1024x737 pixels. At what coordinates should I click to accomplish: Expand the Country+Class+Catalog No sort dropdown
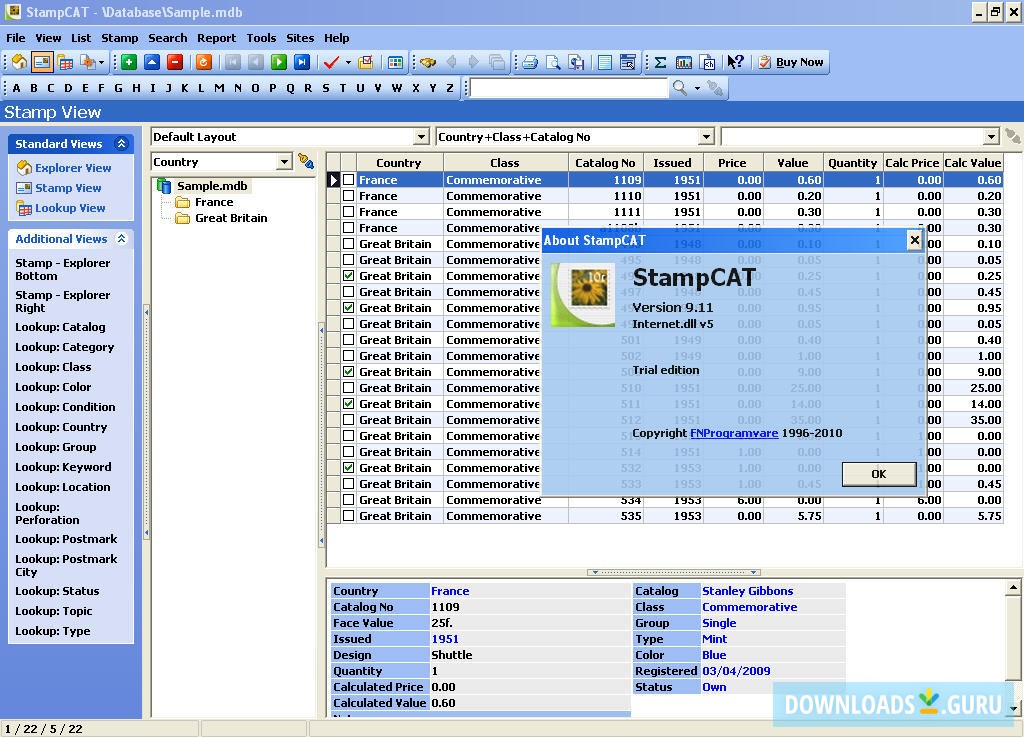click(x=706, y=137)
